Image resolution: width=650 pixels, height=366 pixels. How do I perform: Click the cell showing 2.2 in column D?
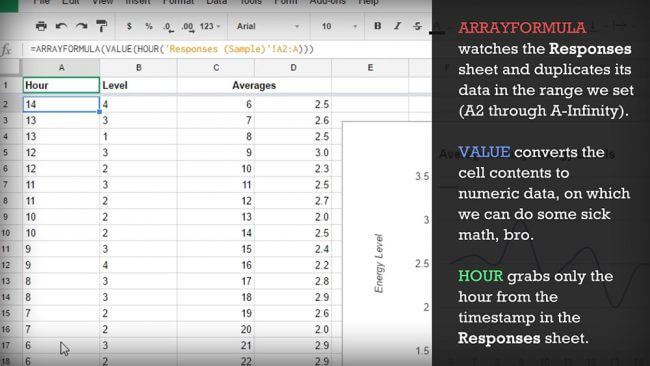[293, 265]
